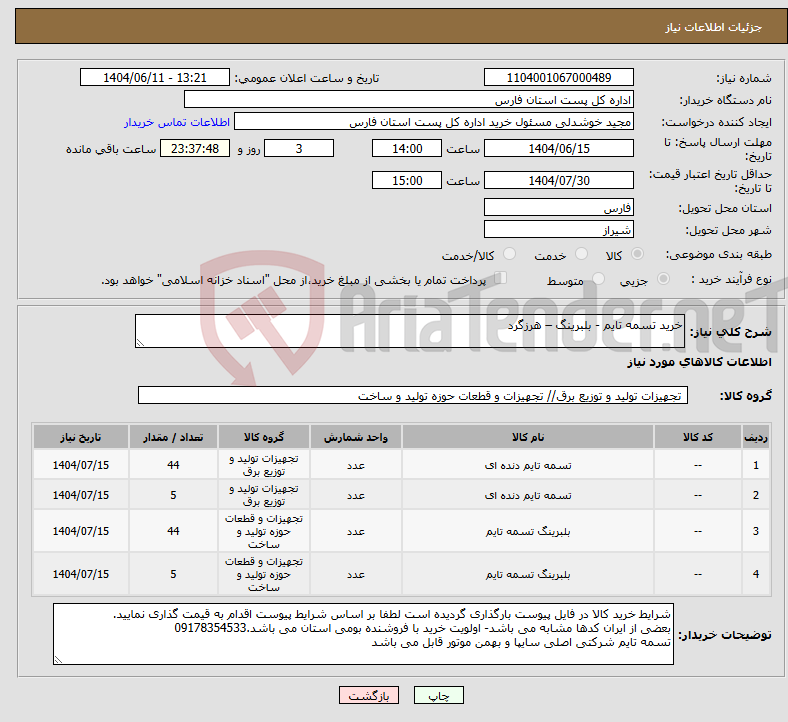The width and height of the screenshot is (788, 722).
Task: Click goods group cell in row 2
Action: pos(264,495)
